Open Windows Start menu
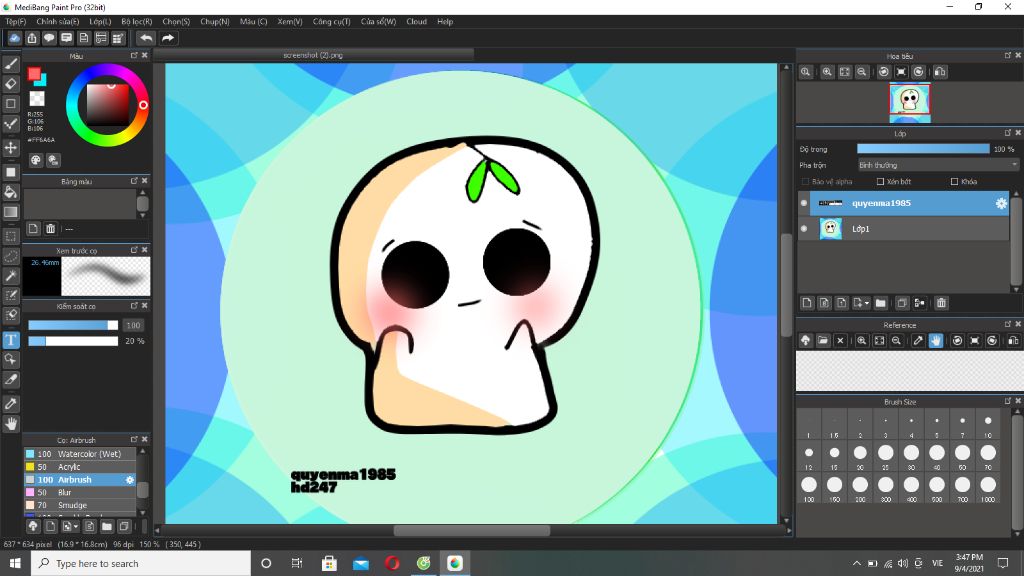This screenshot has width=1024, height=576. coord(15,563)
